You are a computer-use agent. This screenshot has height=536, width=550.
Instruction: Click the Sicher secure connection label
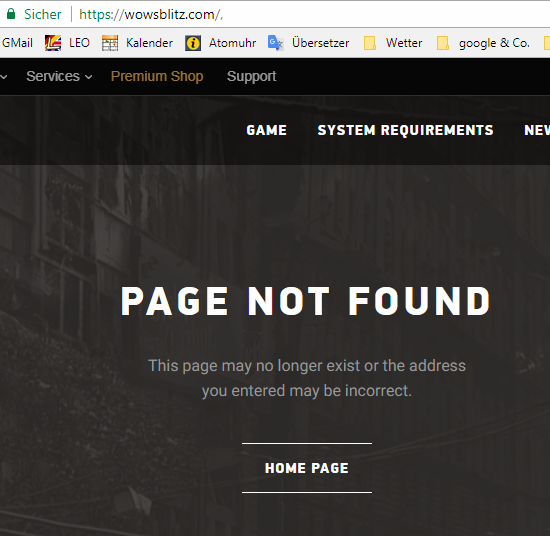click(x=43, y=14)
